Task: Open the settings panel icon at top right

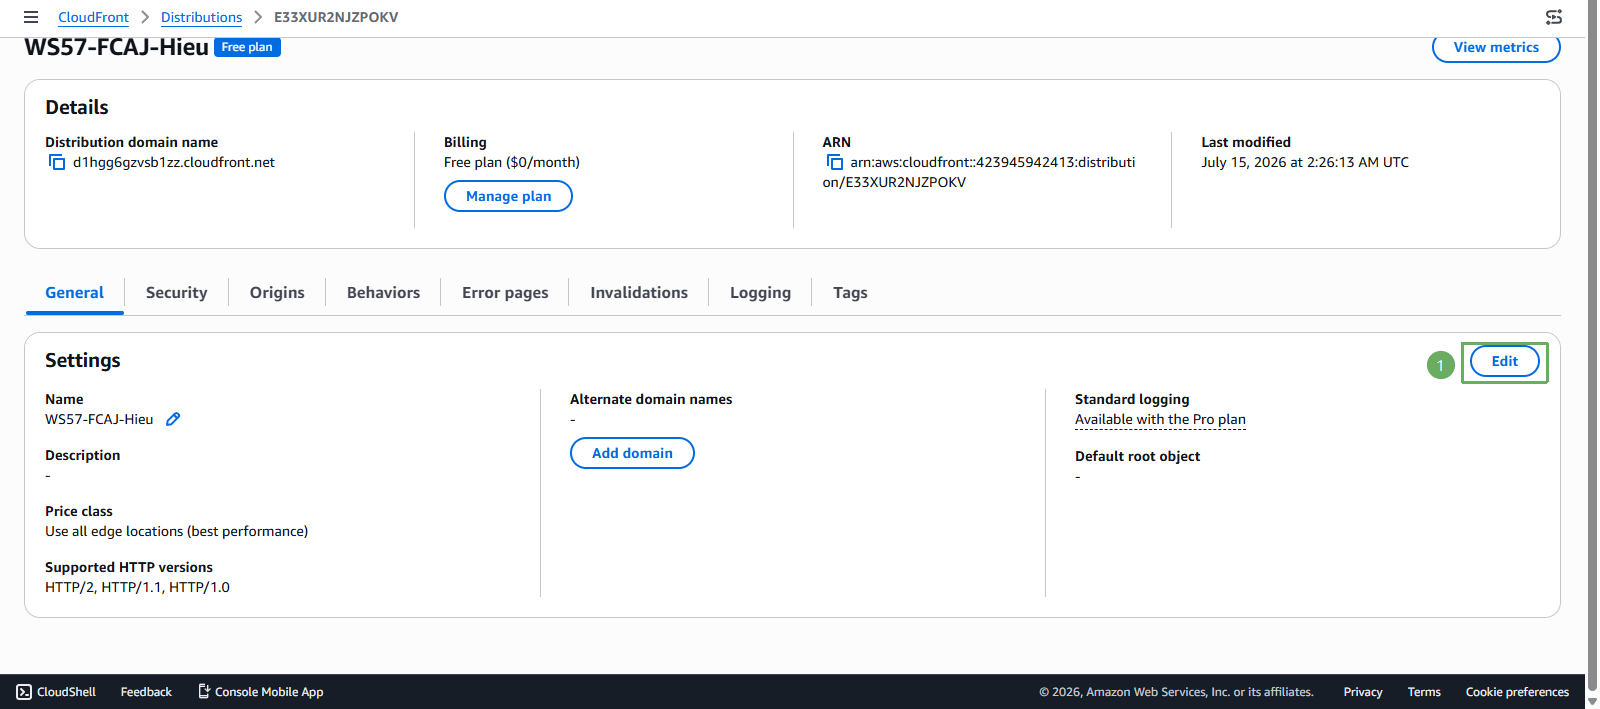Action: click(1554, 17)
